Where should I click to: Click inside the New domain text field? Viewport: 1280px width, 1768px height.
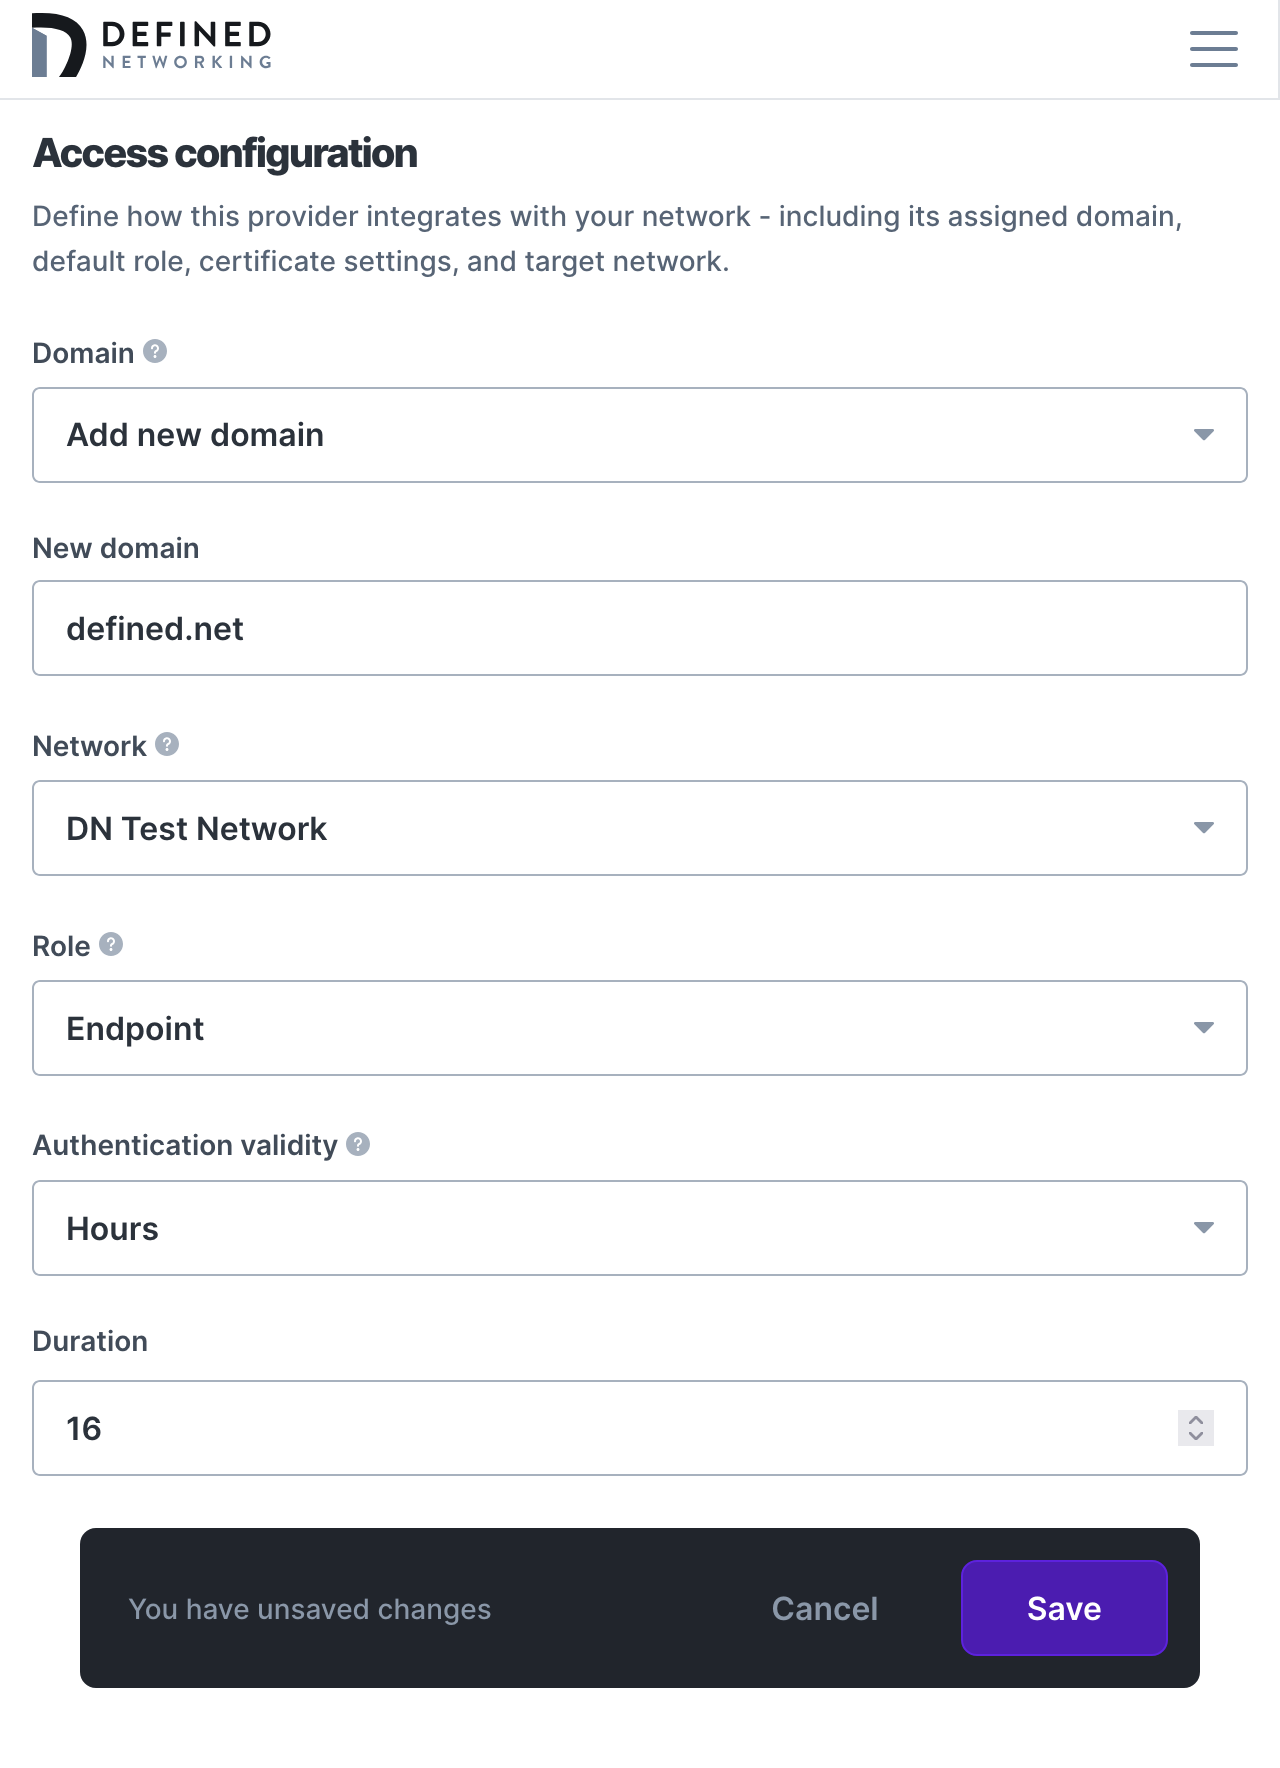pyautogui.click(x=600, y=627)
